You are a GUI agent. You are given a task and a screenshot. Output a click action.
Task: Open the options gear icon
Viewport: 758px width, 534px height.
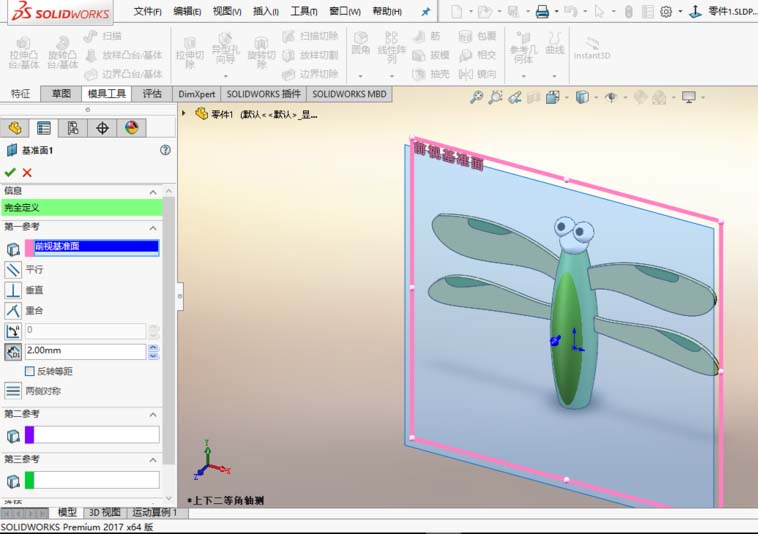click(x=666, y=12)
